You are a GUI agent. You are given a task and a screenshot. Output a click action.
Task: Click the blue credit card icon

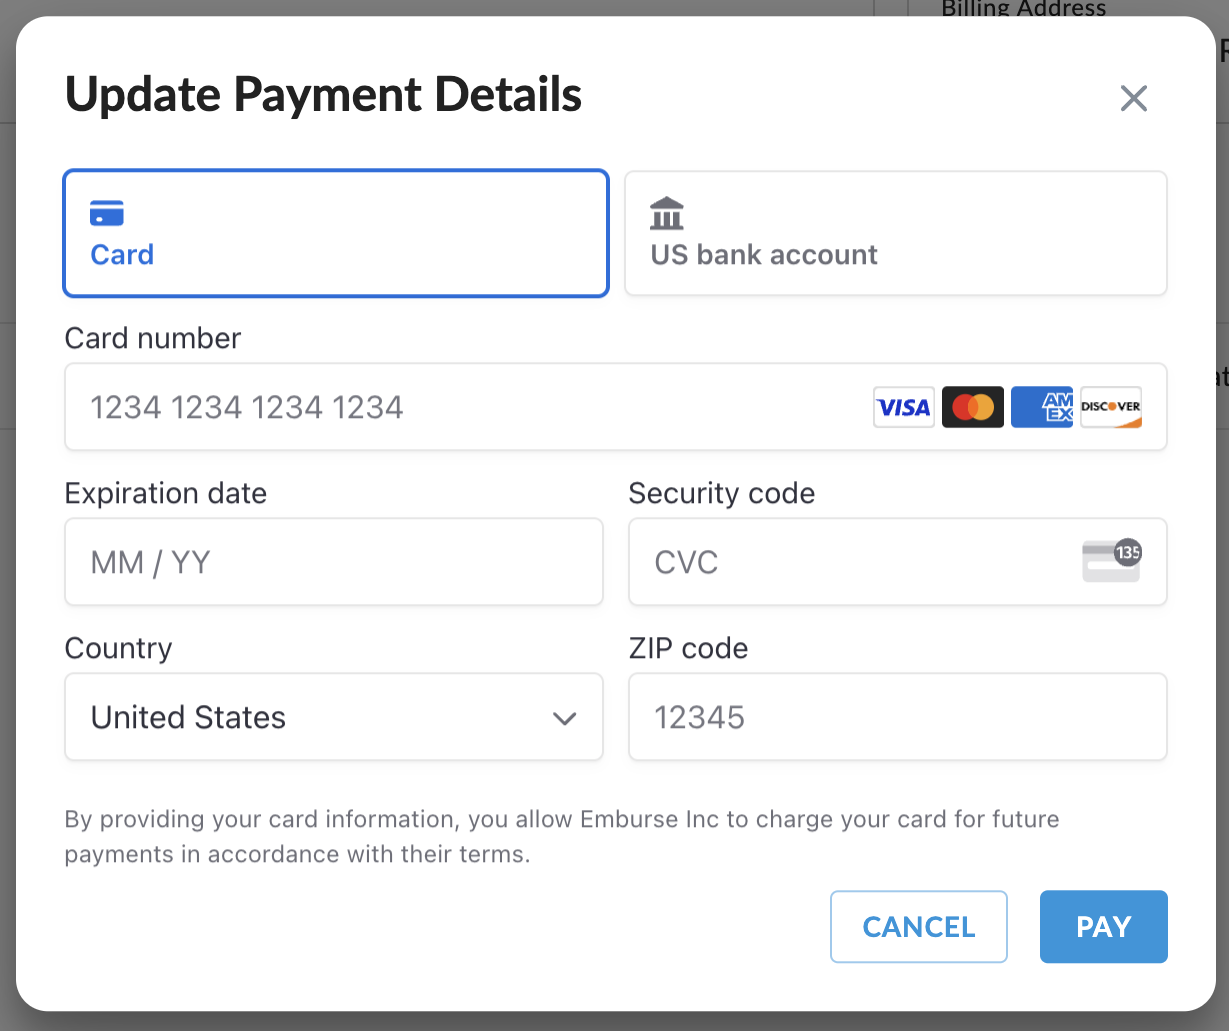click(x=107, y=213)
